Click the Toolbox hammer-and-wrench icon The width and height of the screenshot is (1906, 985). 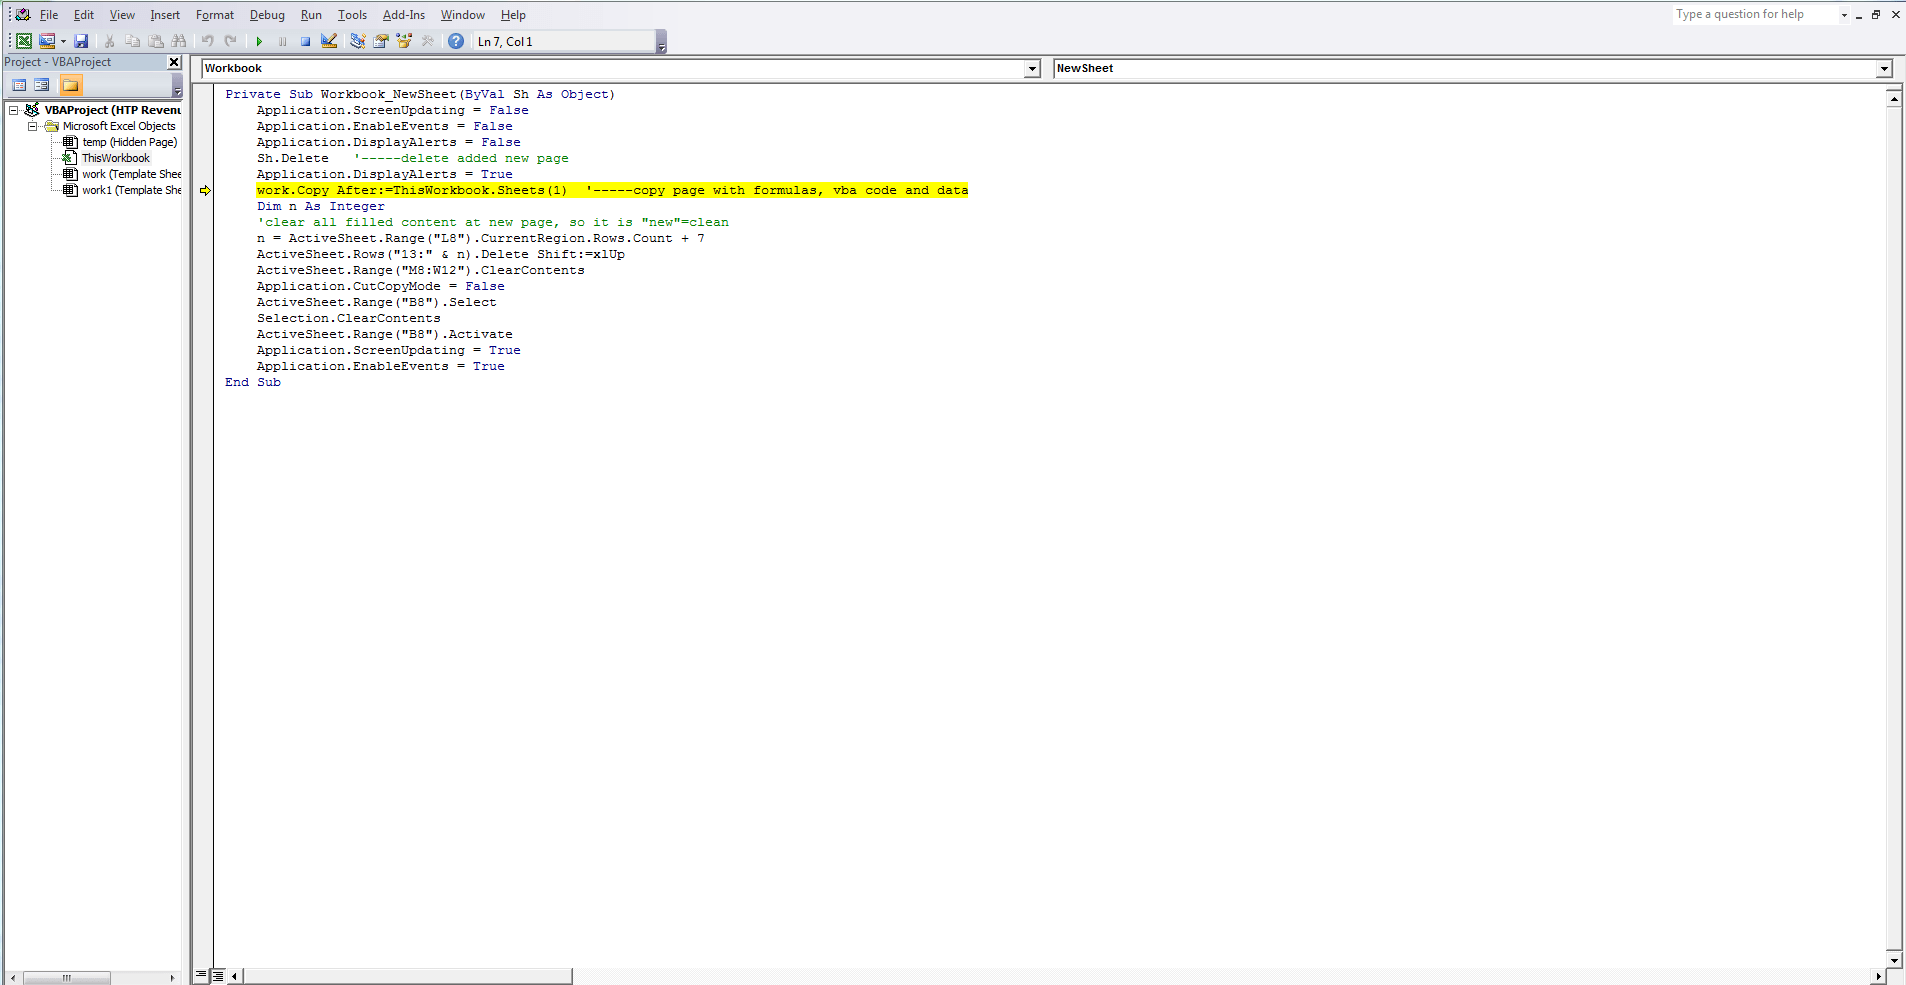click(428, 41)
